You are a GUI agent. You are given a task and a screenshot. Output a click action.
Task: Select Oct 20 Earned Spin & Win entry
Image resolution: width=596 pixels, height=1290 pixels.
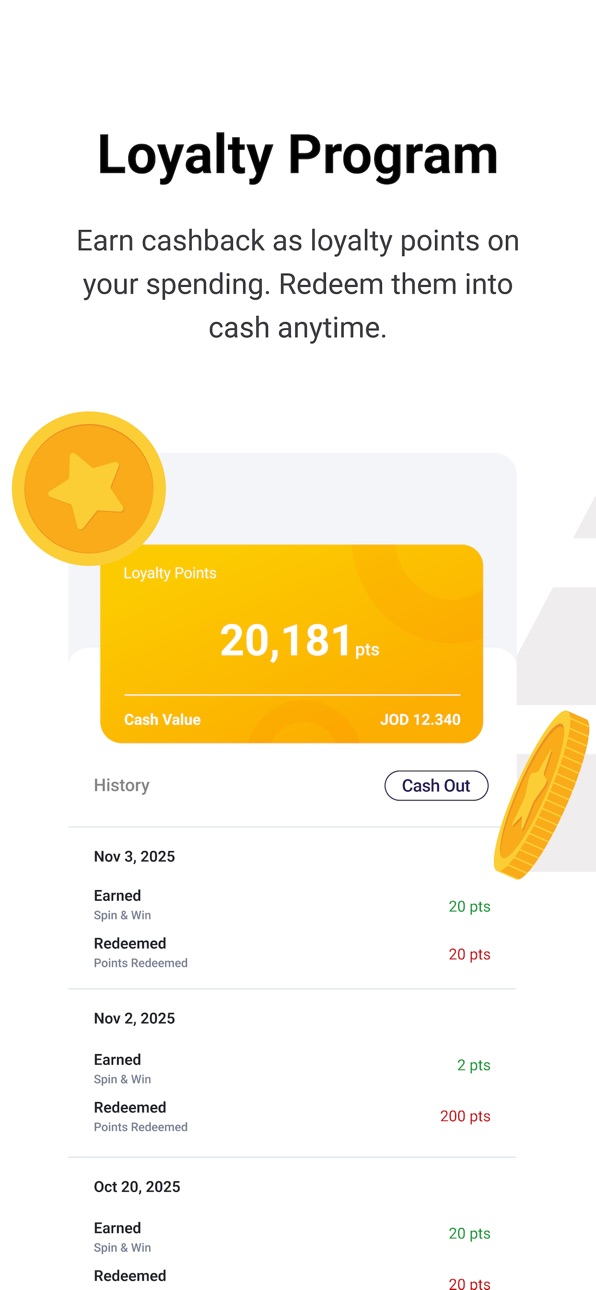click(292, 1237)
